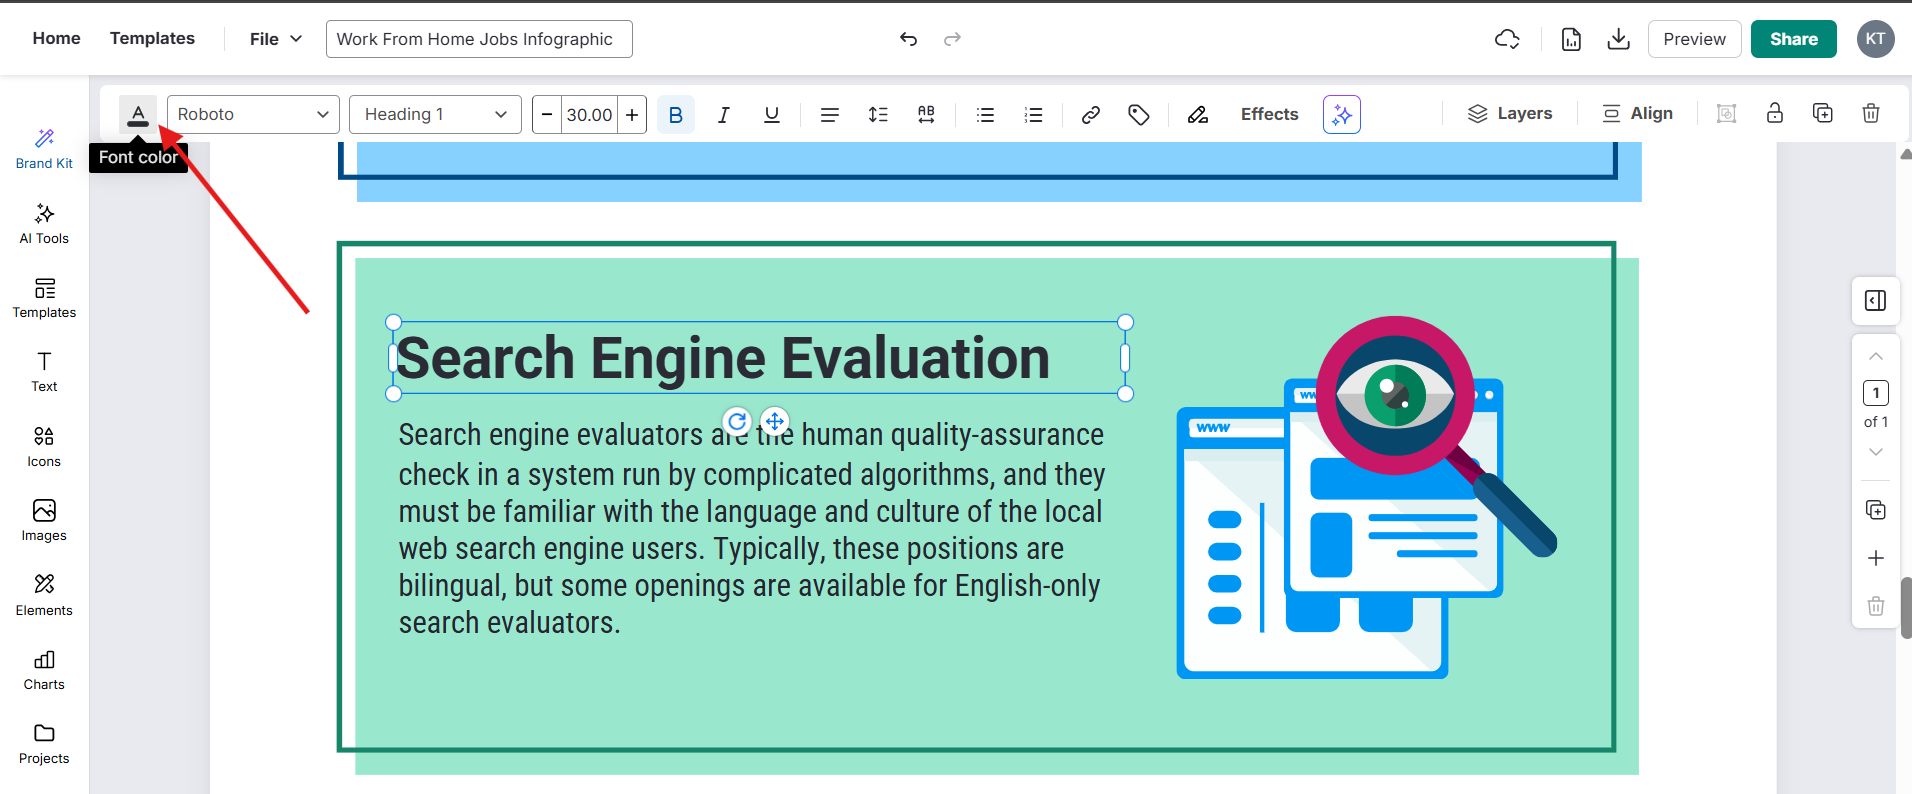The image size is (1912, 794).
Task: Open the Roboto font family dropdown
Action: [x=253, y=114]
